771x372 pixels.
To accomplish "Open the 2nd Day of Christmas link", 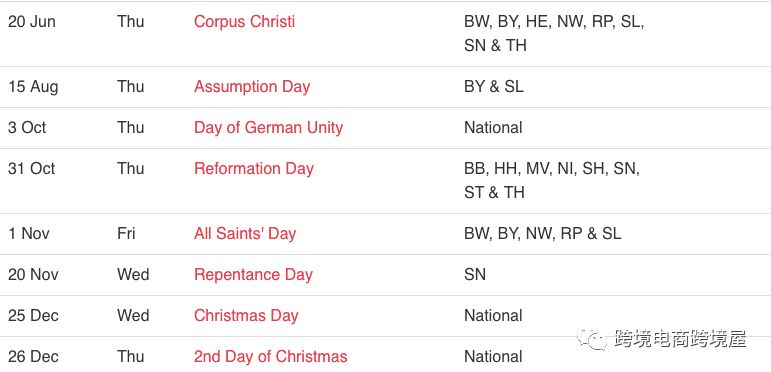I will tap(270, 356).
